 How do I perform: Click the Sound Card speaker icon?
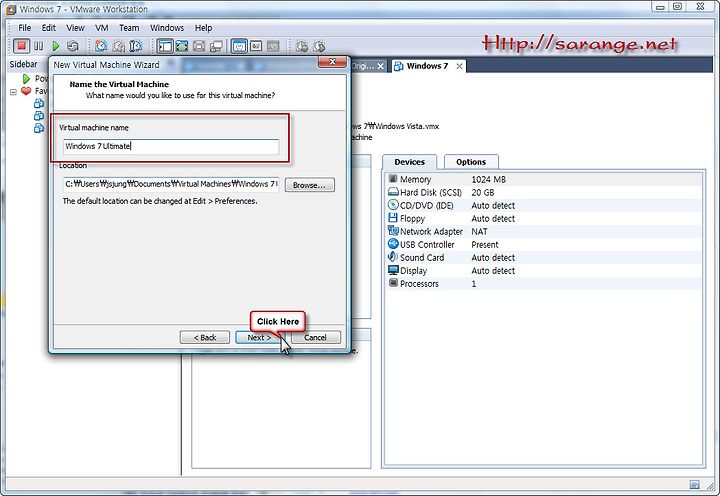(393, 257)
